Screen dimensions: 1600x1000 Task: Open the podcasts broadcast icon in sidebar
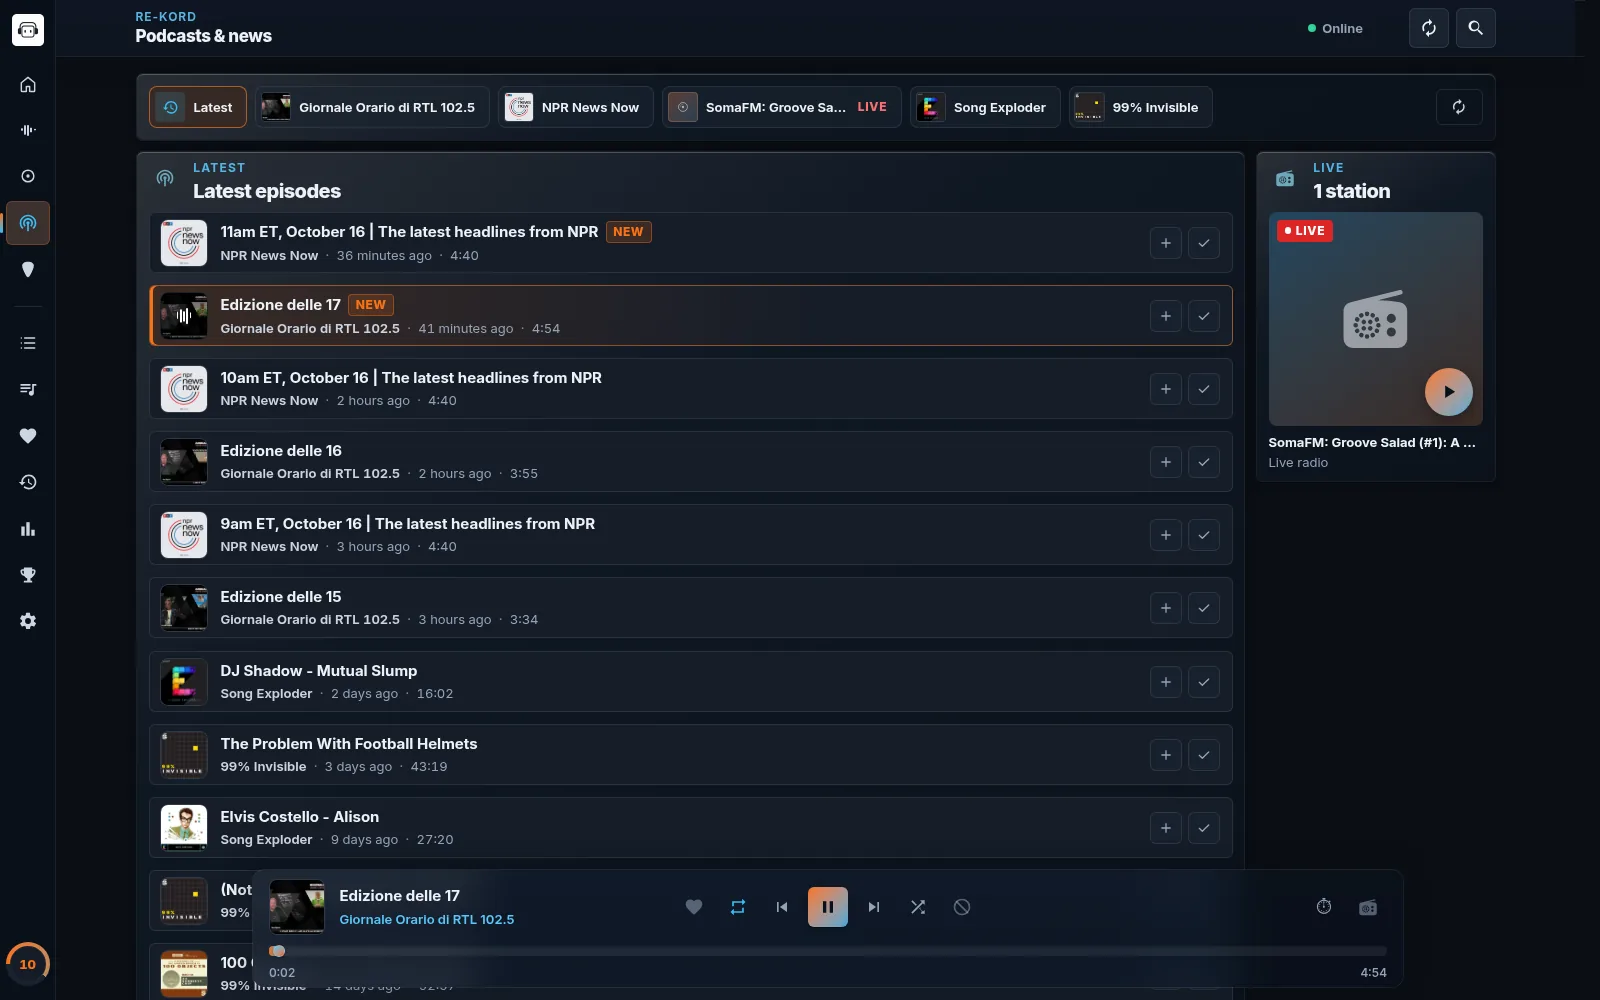[28, 223]
